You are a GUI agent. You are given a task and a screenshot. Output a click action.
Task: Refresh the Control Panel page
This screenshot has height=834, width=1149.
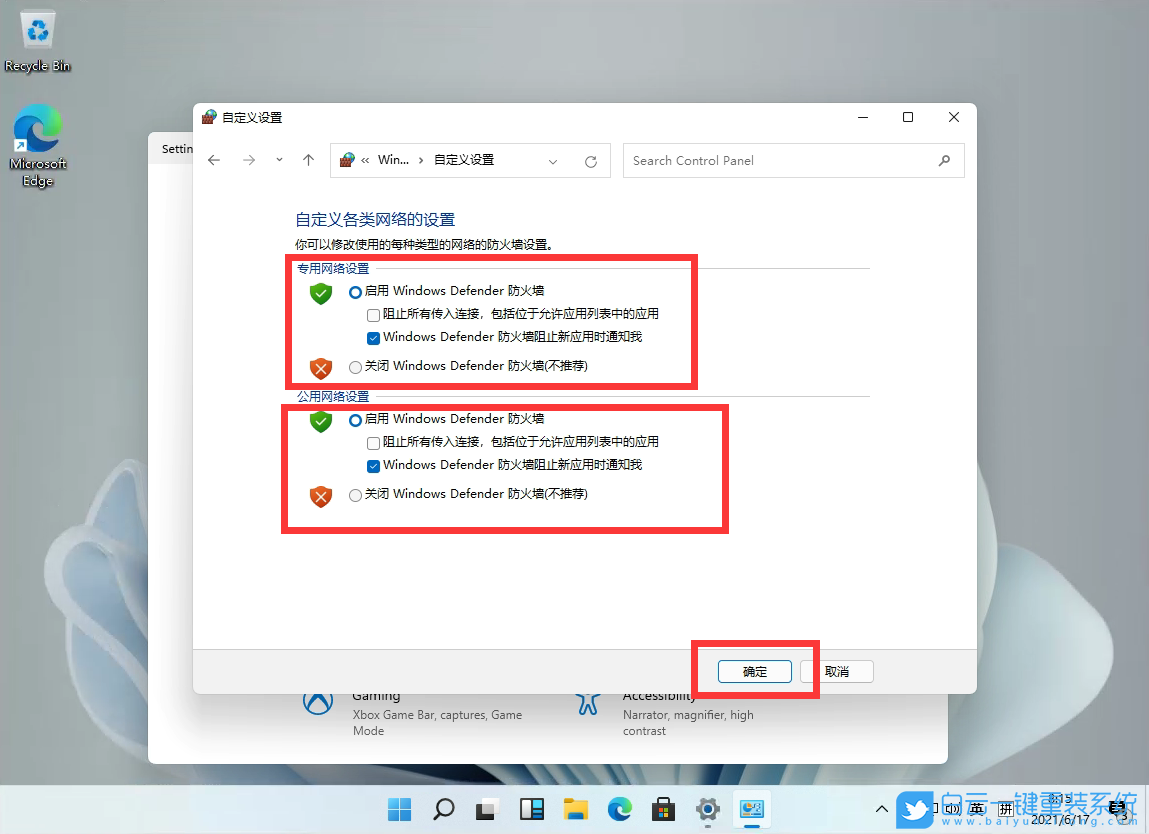point(590,160)
